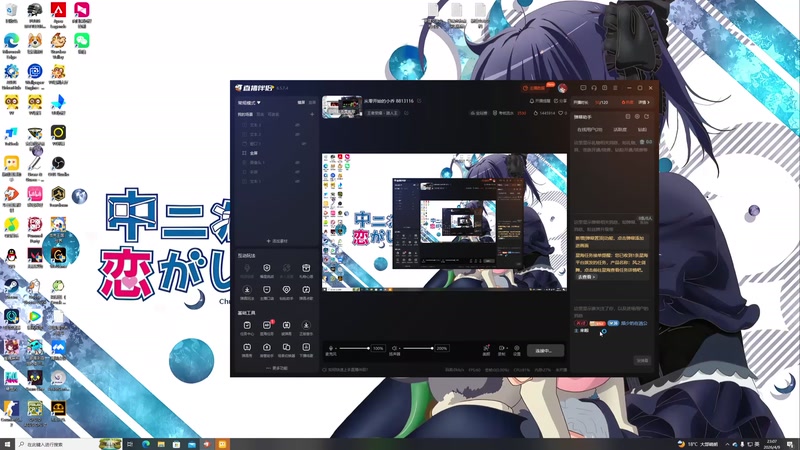Click the orange button with the New badge
The height and width of the screenshot is (450, 800).
[x=536, y=88]
